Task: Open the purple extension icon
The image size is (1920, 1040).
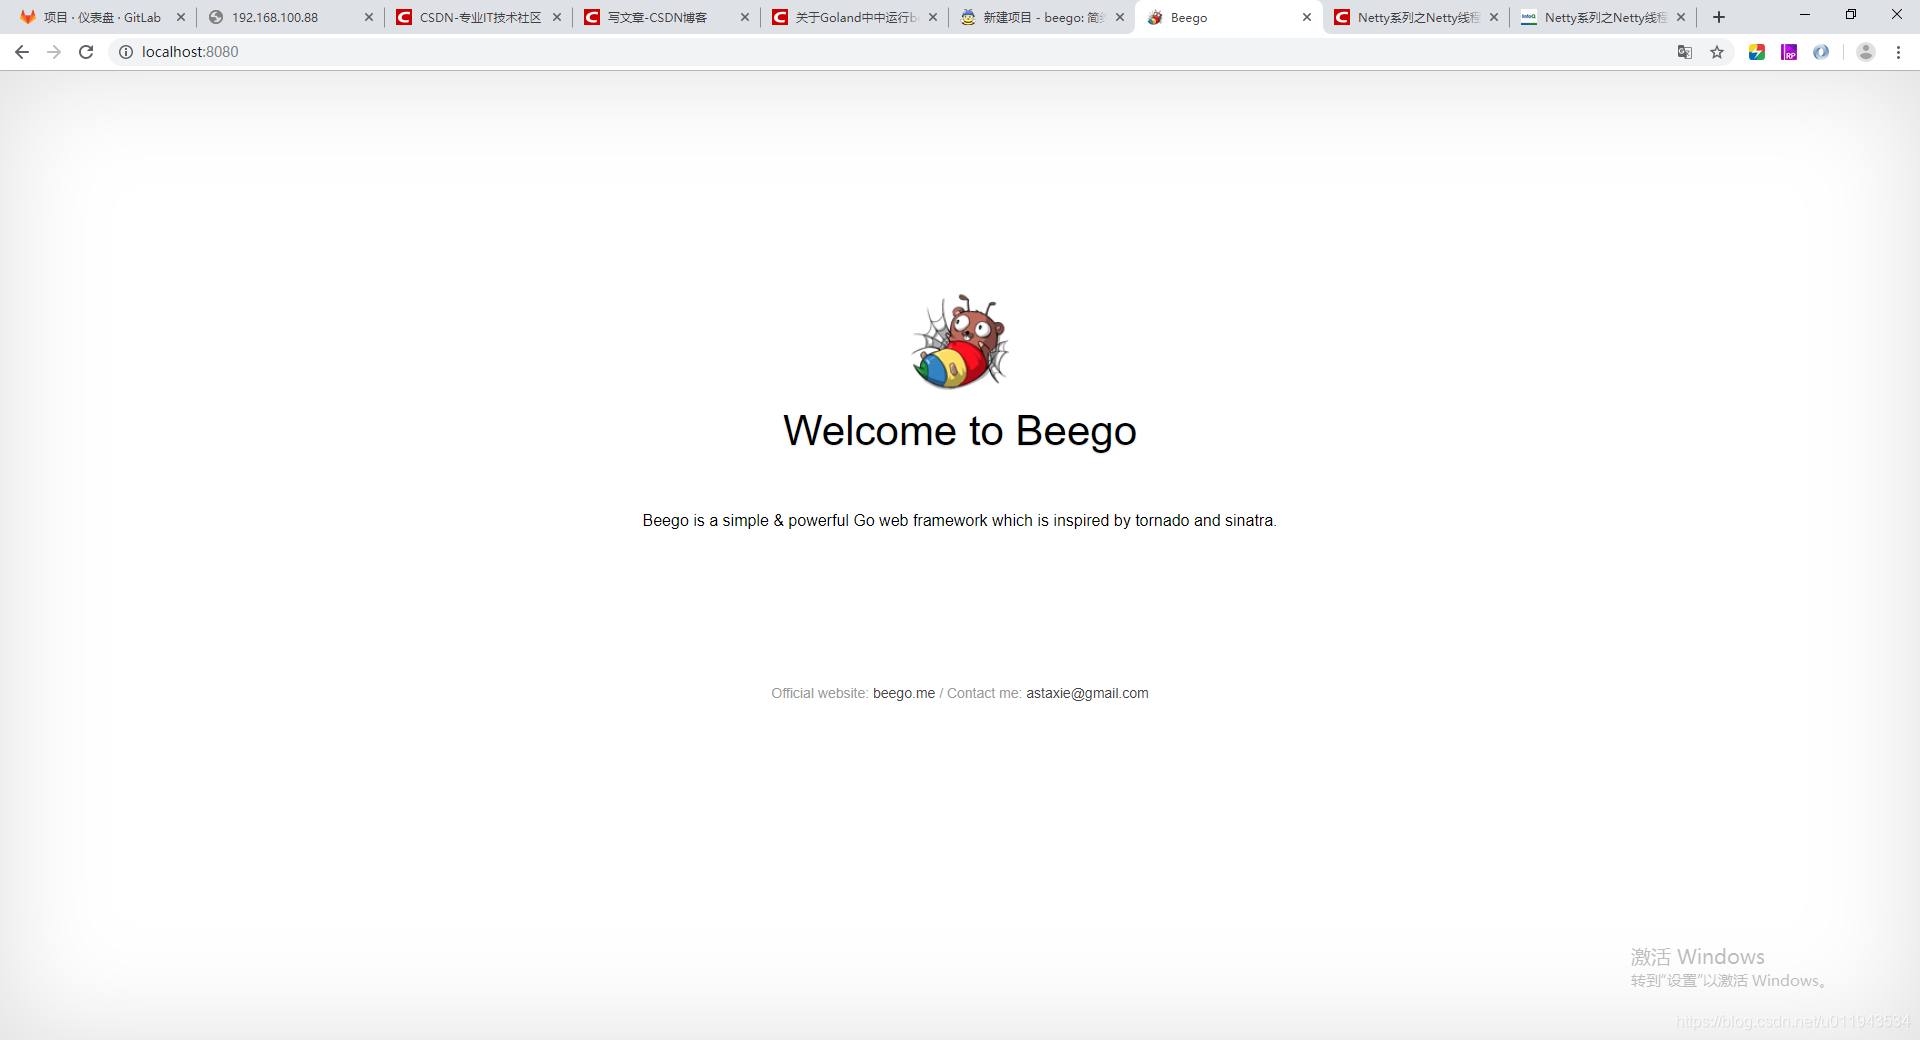Action: [1789, 52]
